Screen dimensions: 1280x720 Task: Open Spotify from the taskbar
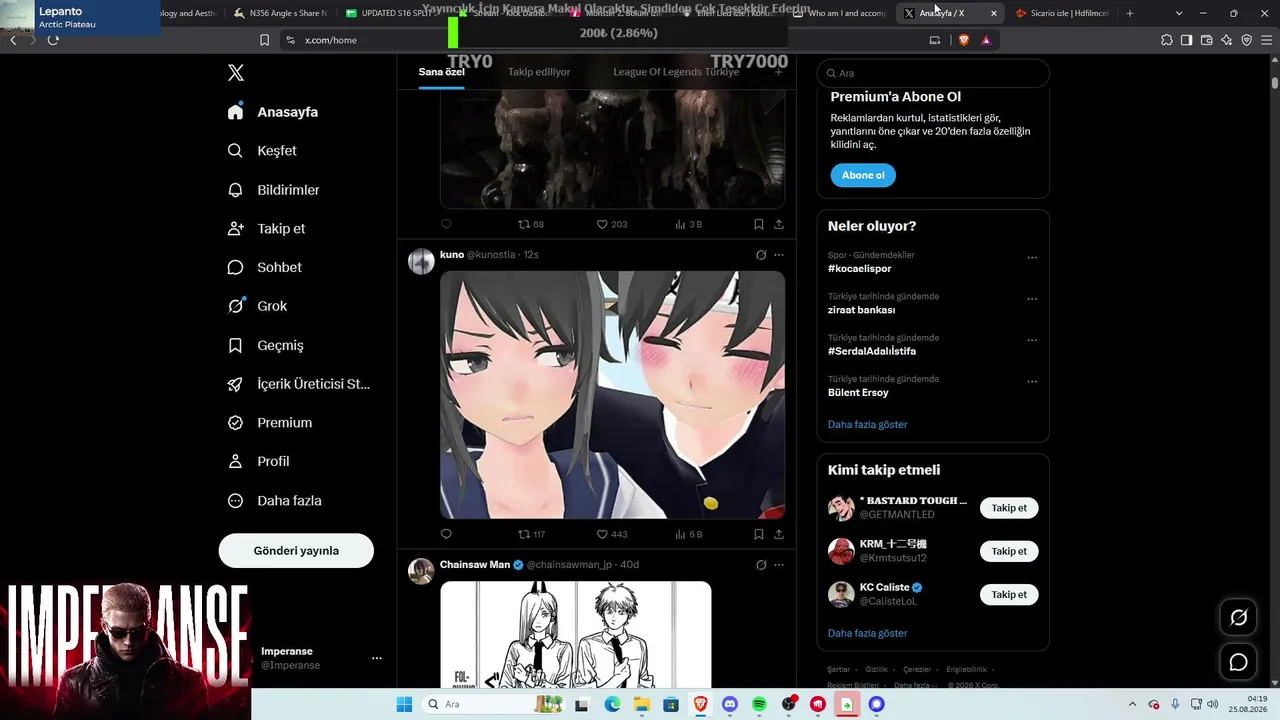click(x=759, y=704)
